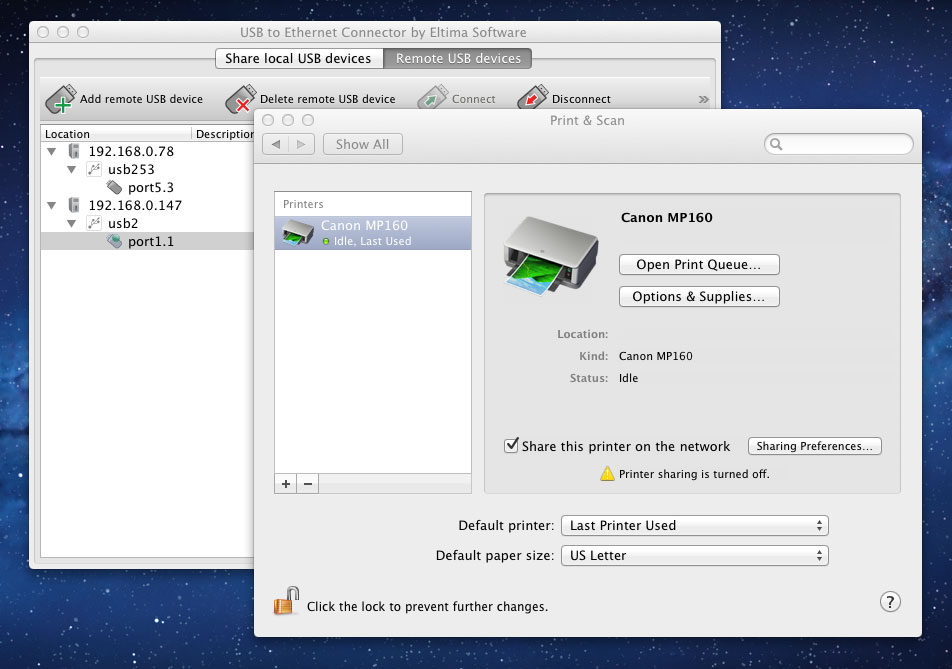
Task: Collapse the usb253 hub node
Action: [72, 169]
